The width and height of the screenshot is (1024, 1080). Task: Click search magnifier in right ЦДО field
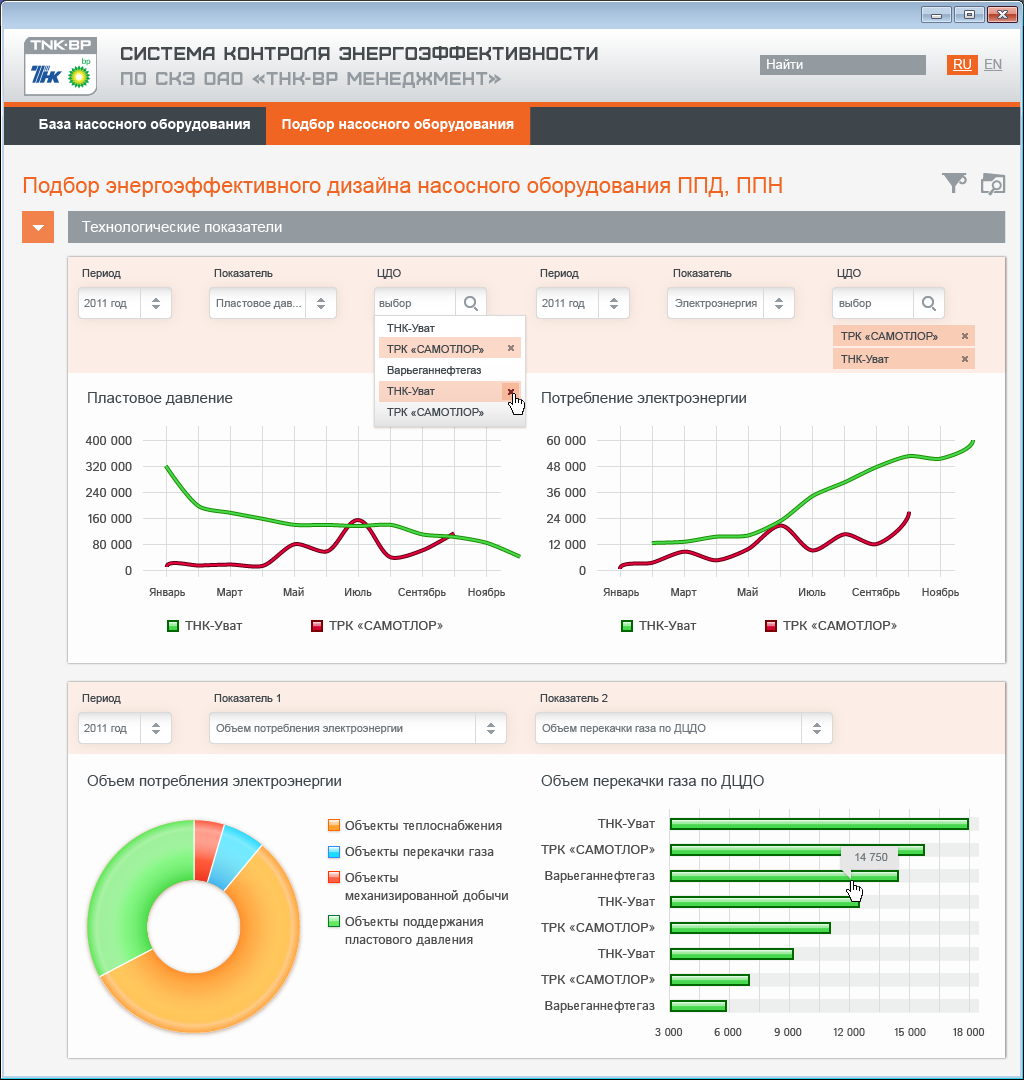click(x=928, y=303)
